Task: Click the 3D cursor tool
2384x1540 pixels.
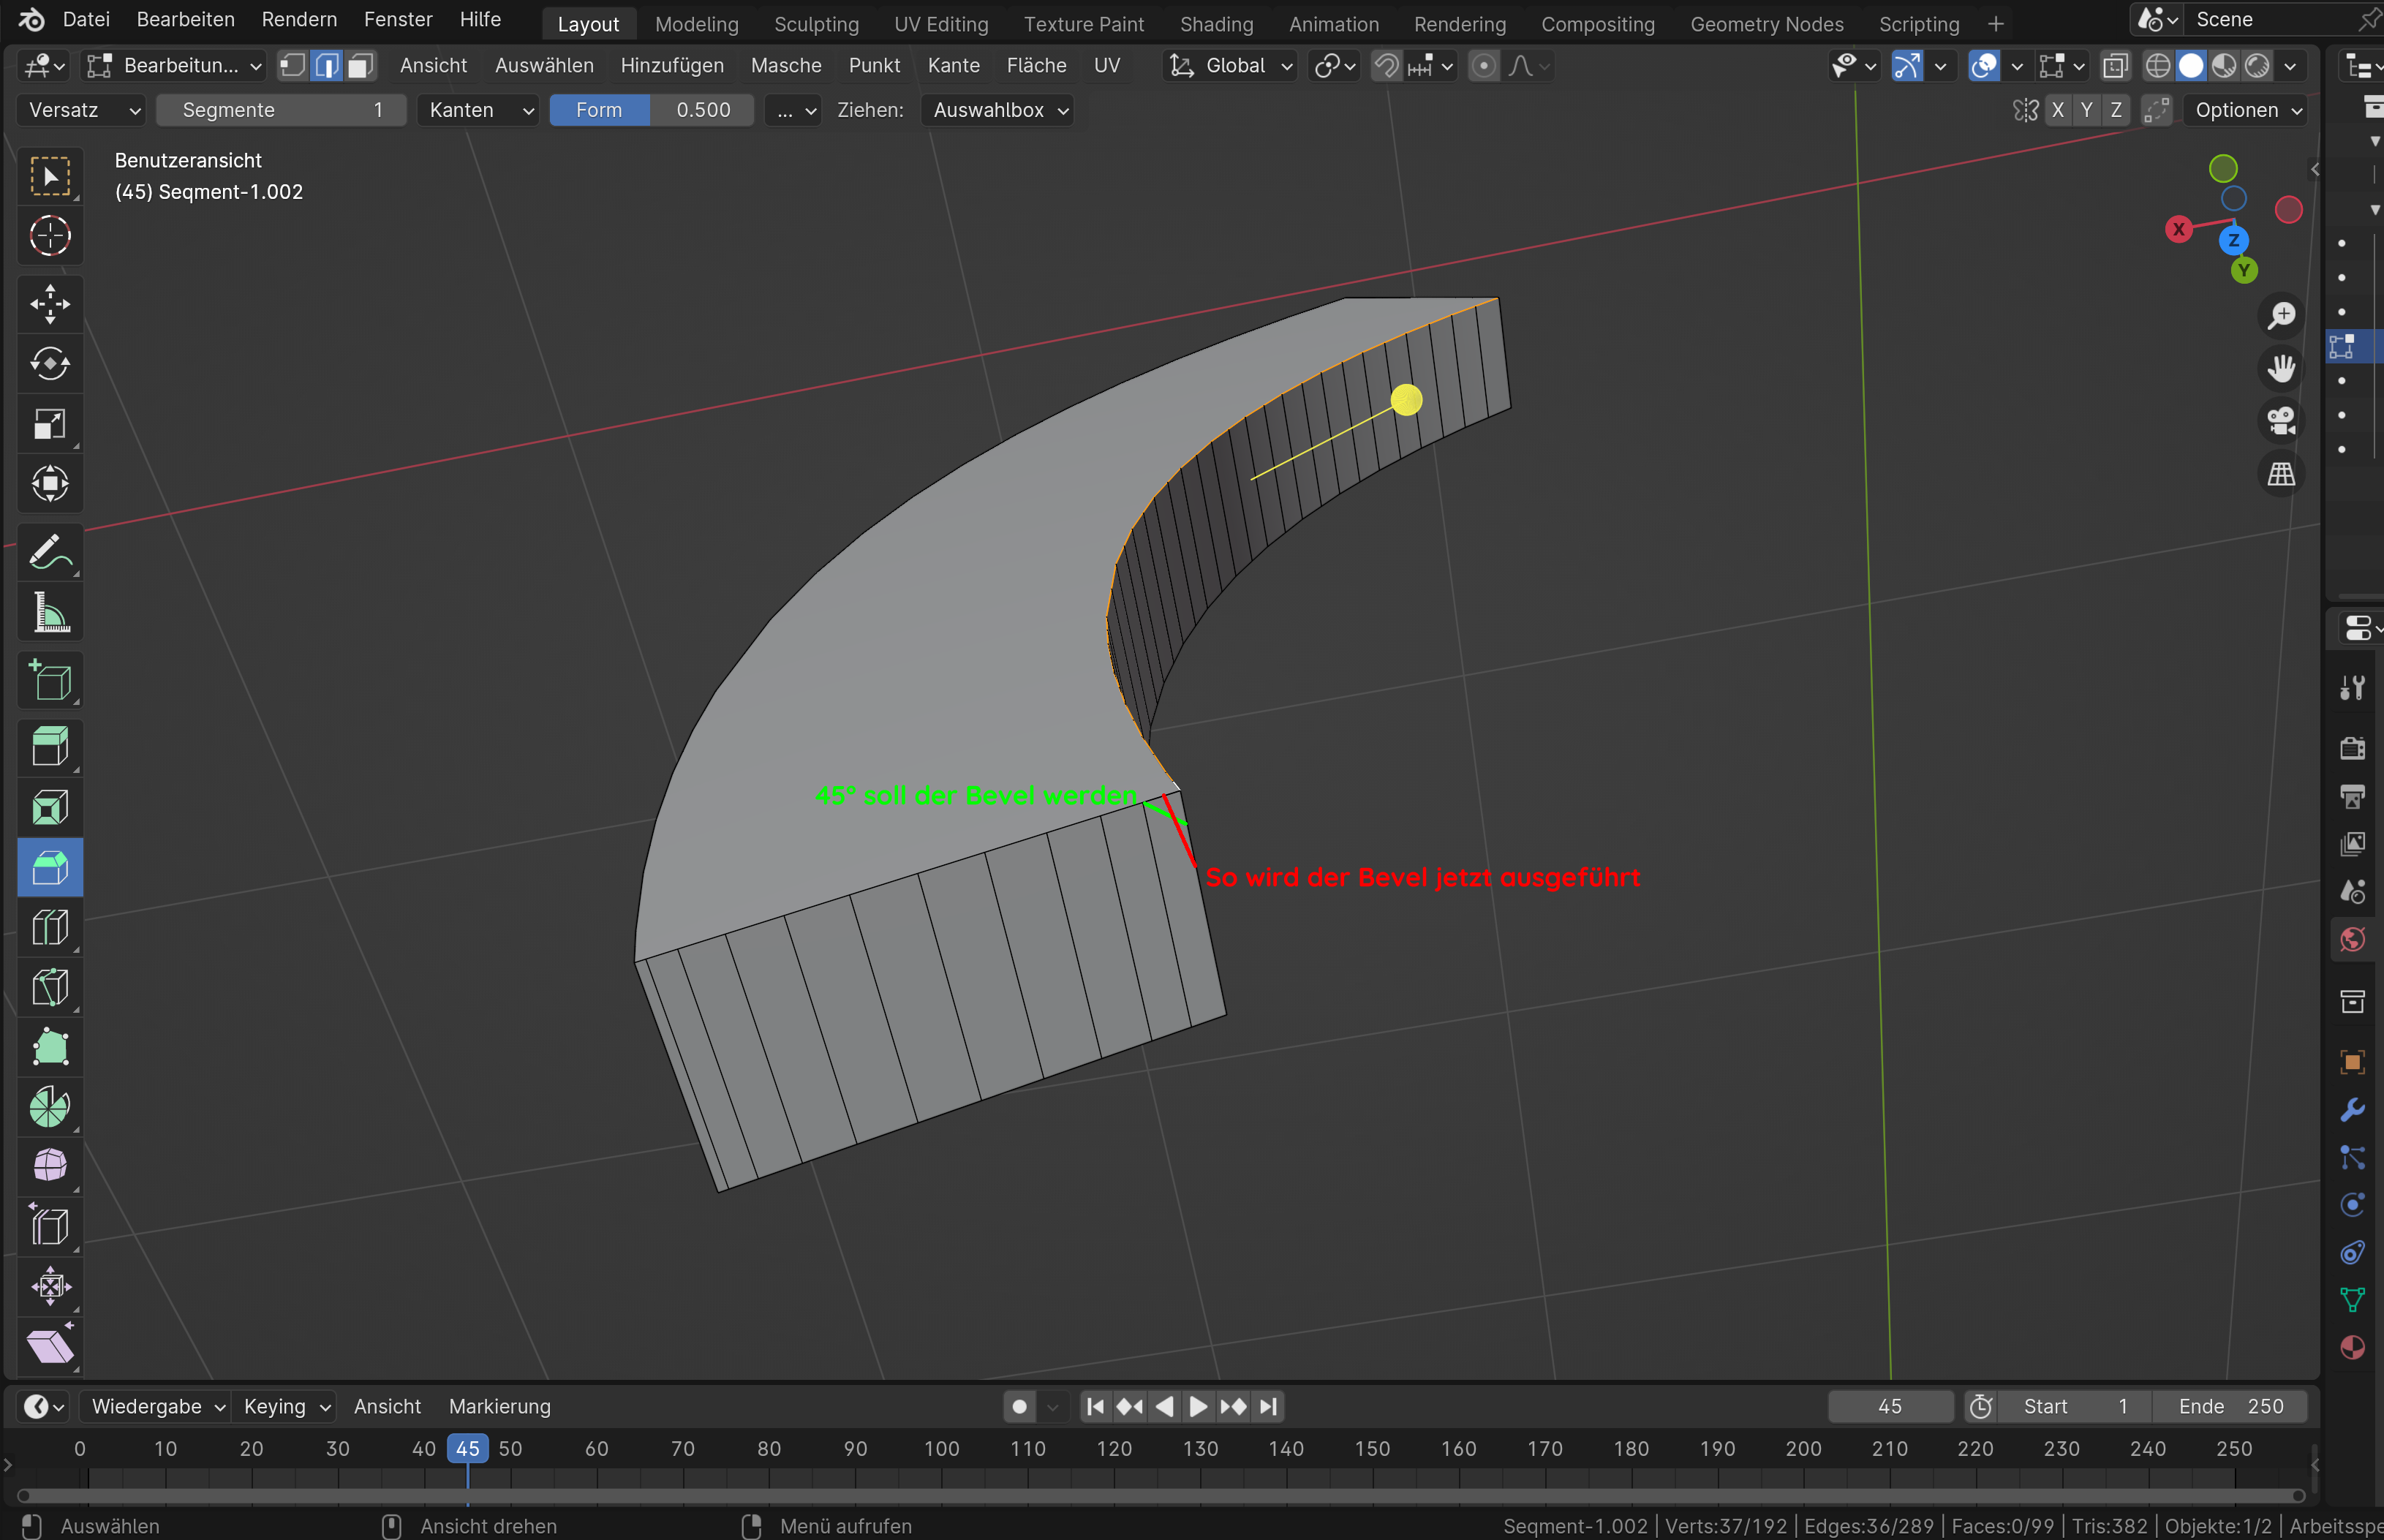Action: pyautogui.click(x=50, y=236)
